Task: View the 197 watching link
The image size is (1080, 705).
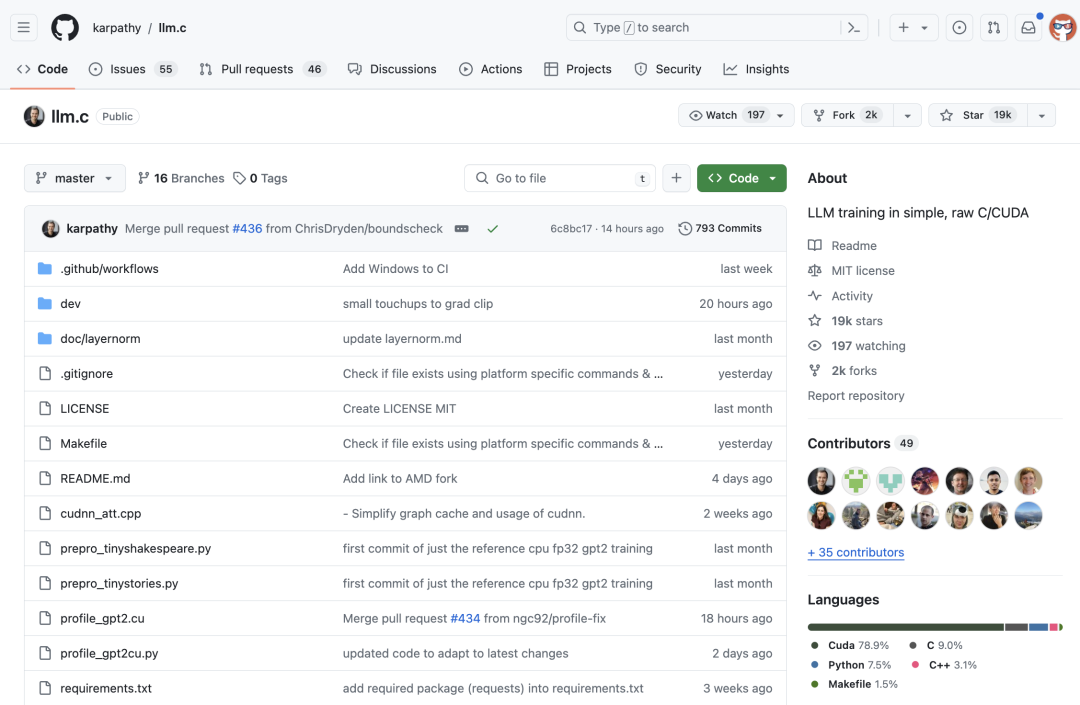Action: pos(858,346)
